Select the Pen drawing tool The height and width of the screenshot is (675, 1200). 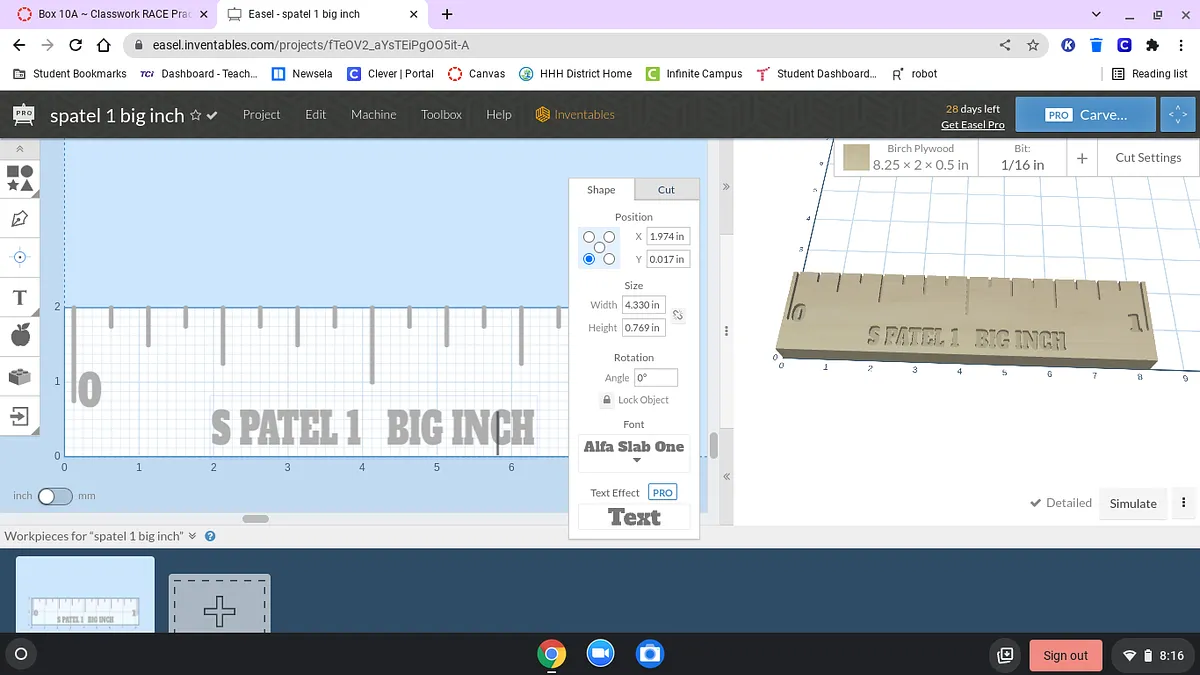click(x=20, y=218)
